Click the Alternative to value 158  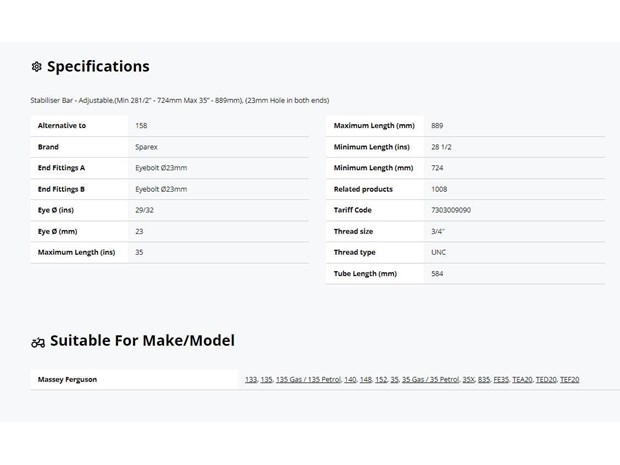pos(141,125)
